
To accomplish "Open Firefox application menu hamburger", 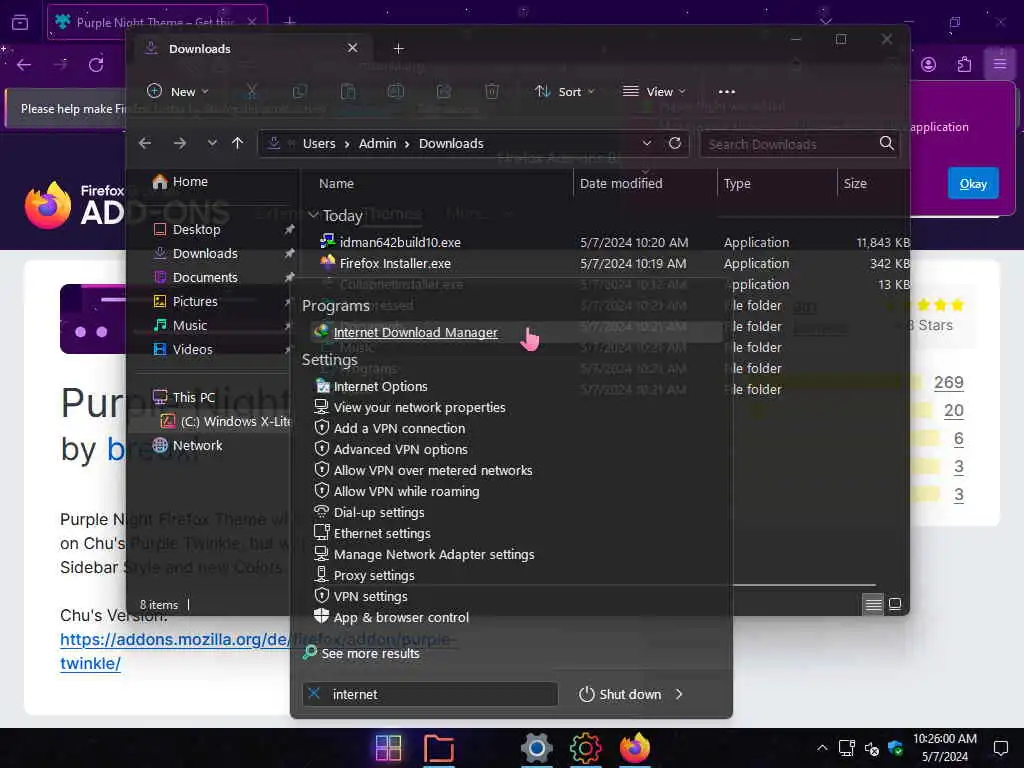I will pos(999,64).
